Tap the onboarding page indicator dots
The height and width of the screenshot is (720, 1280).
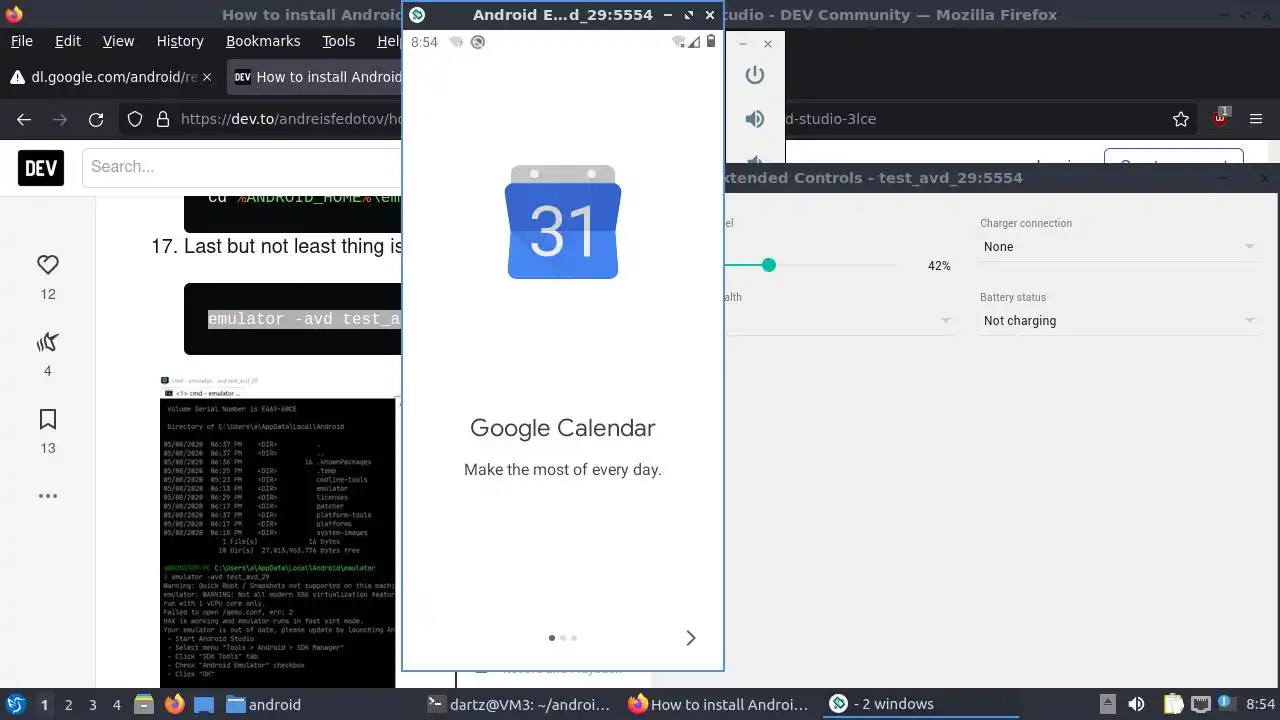click(x=563, y=638)
